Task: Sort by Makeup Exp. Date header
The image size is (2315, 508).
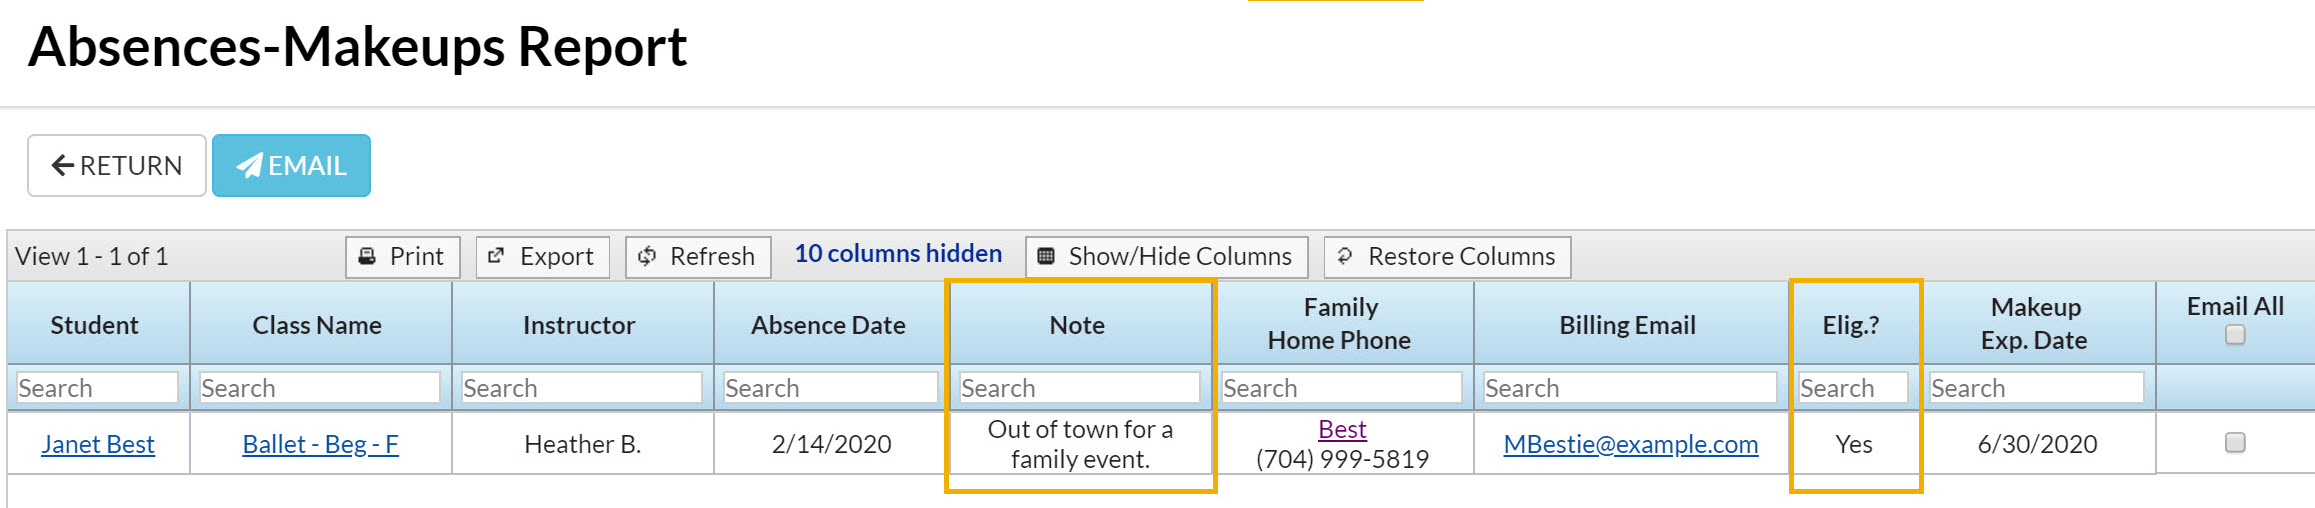Action: [2035, 323]
